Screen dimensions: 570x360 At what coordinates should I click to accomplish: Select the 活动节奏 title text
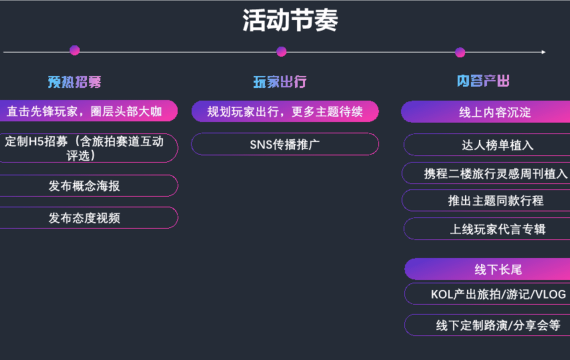click(290, 20)
